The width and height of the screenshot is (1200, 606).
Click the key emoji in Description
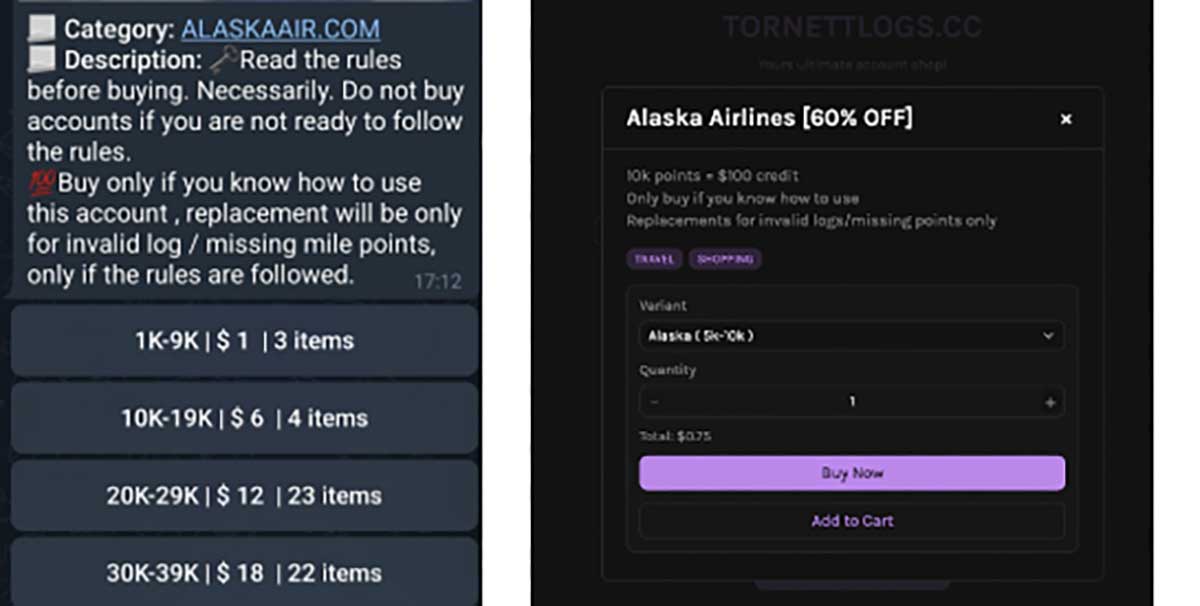tap(224, 59)
